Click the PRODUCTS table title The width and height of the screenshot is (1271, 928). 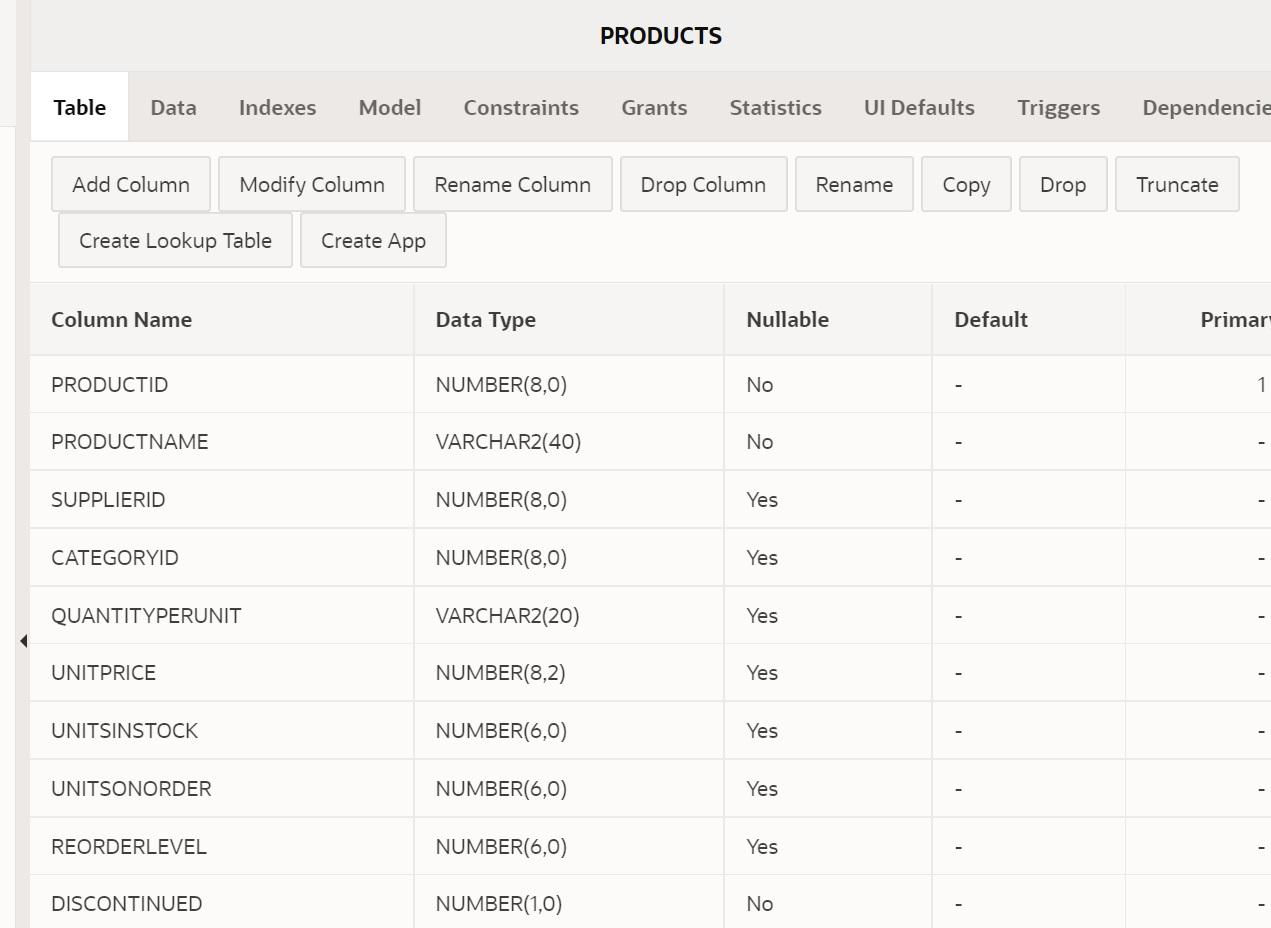tap(661, 36)
